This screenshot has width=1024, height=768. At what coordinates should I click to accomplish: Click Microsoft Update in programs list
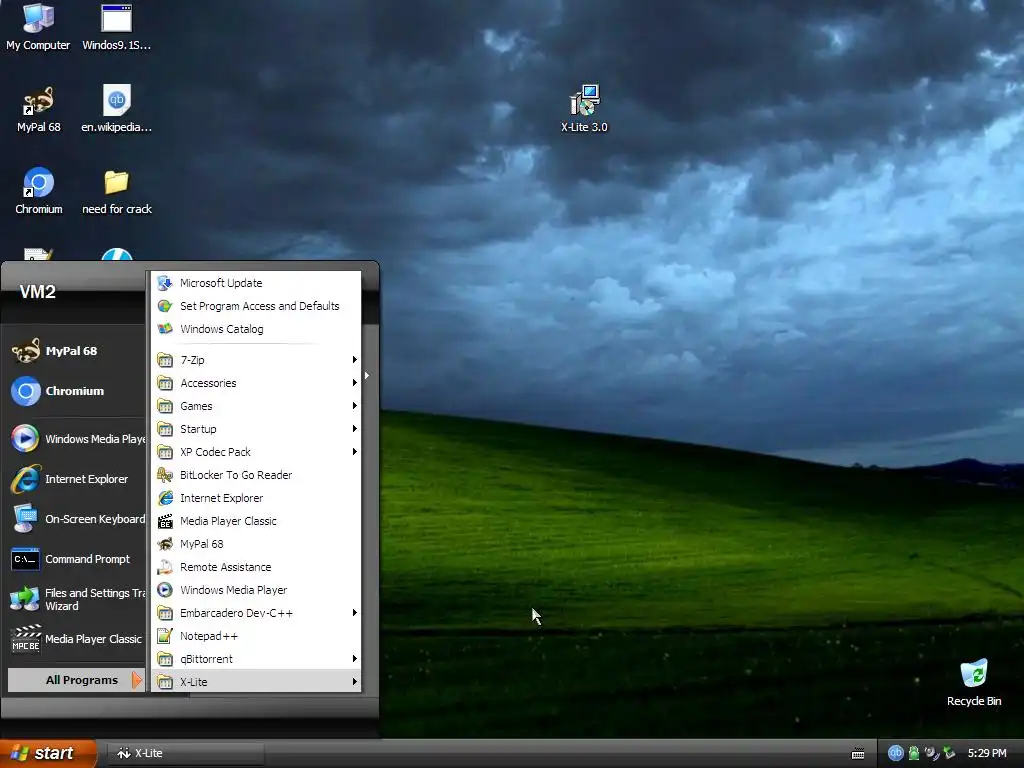point(256,283)
